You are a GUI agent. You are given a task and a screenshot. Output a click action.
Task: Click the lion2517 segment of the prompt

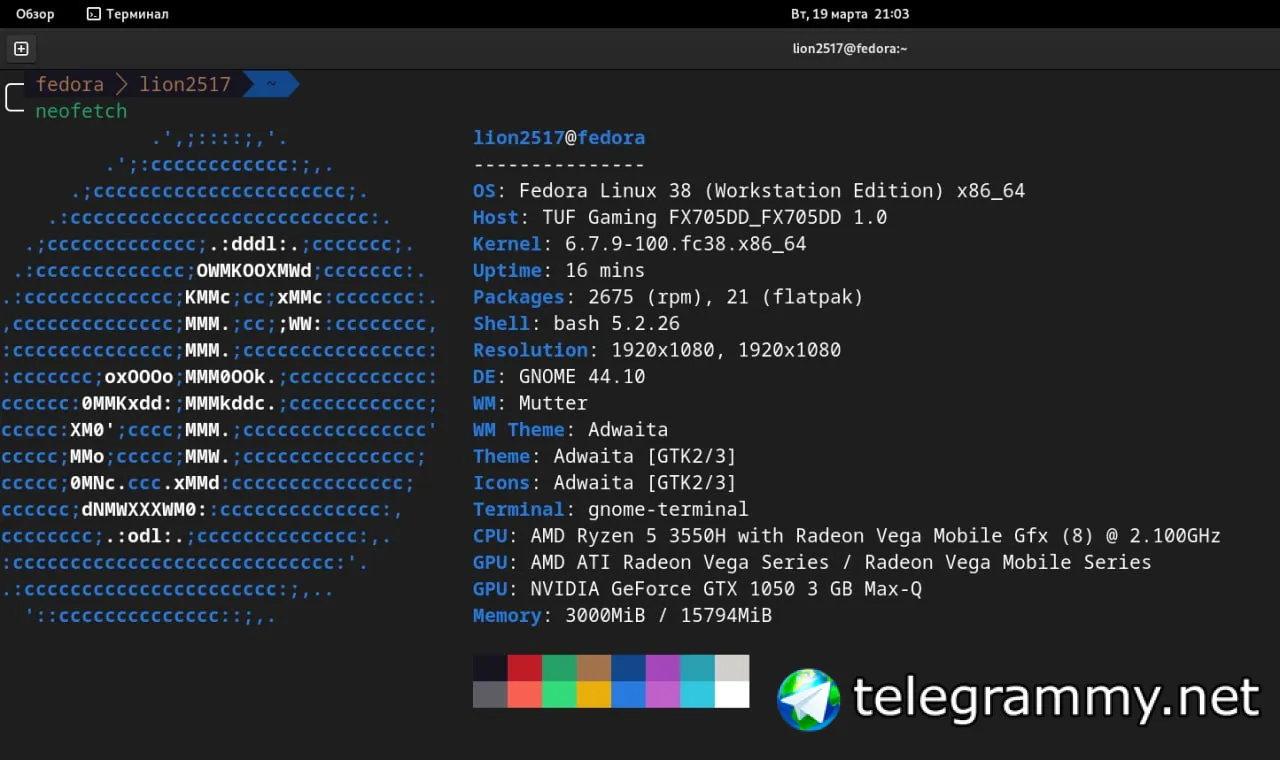(185, 84)
